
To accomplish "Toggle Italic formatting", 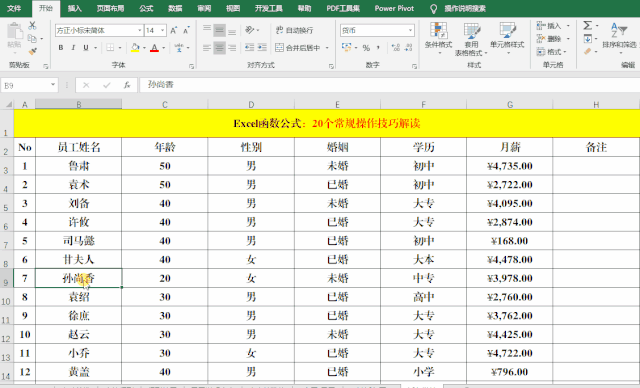I will [x=73, y=48].
